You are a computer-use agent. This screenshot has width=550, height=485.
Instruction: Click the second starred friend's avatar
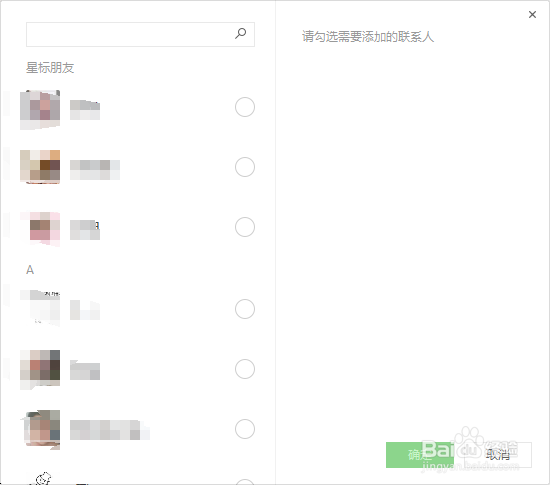(40, 167)
